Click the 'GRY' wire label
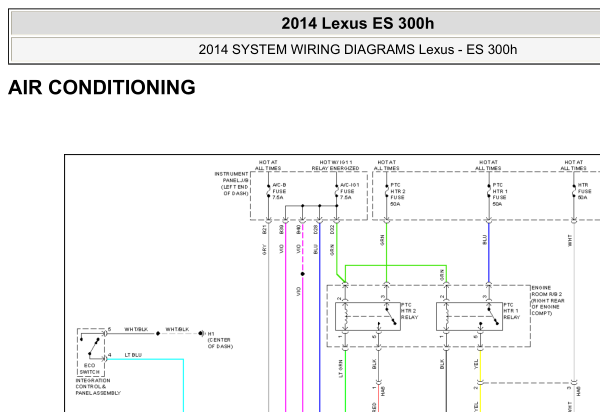This screenshot has height=412, width=600. 264,250
